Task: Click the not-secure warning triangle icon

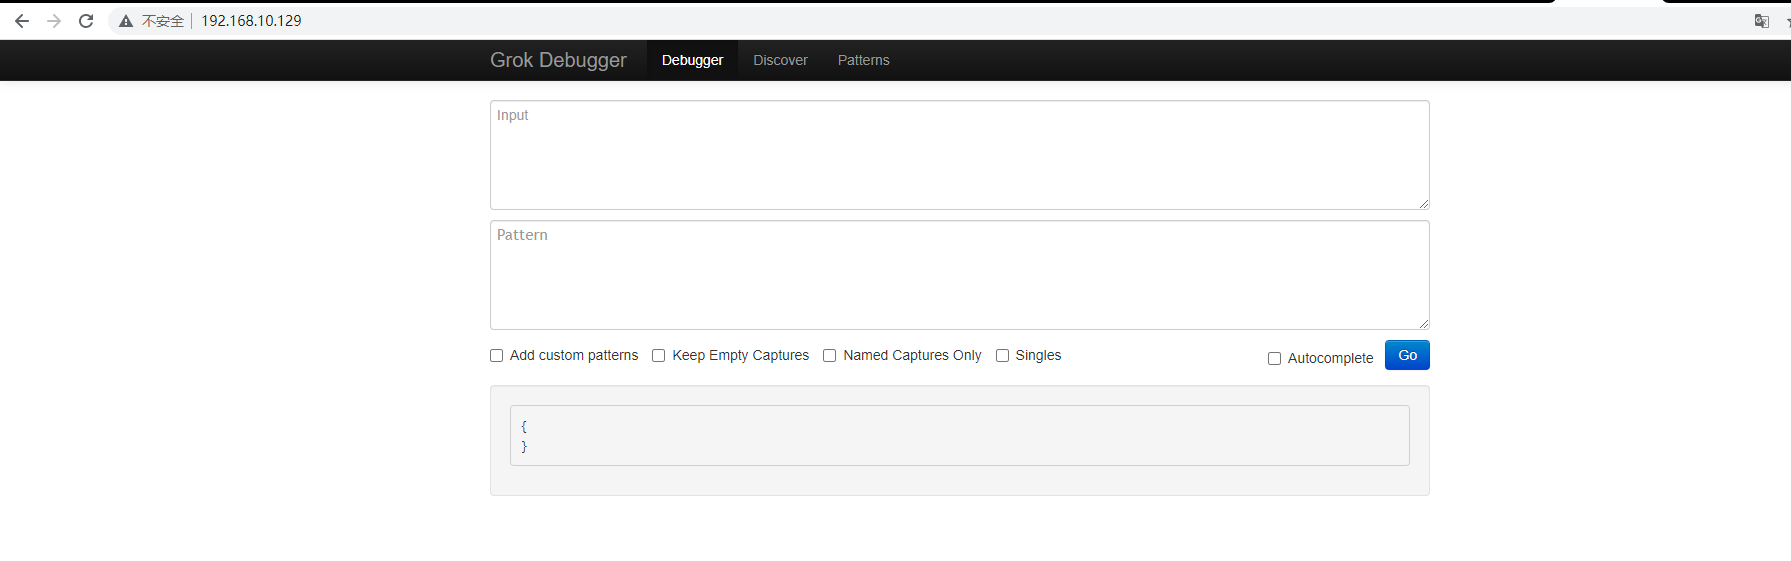Action: coord(126,21)
